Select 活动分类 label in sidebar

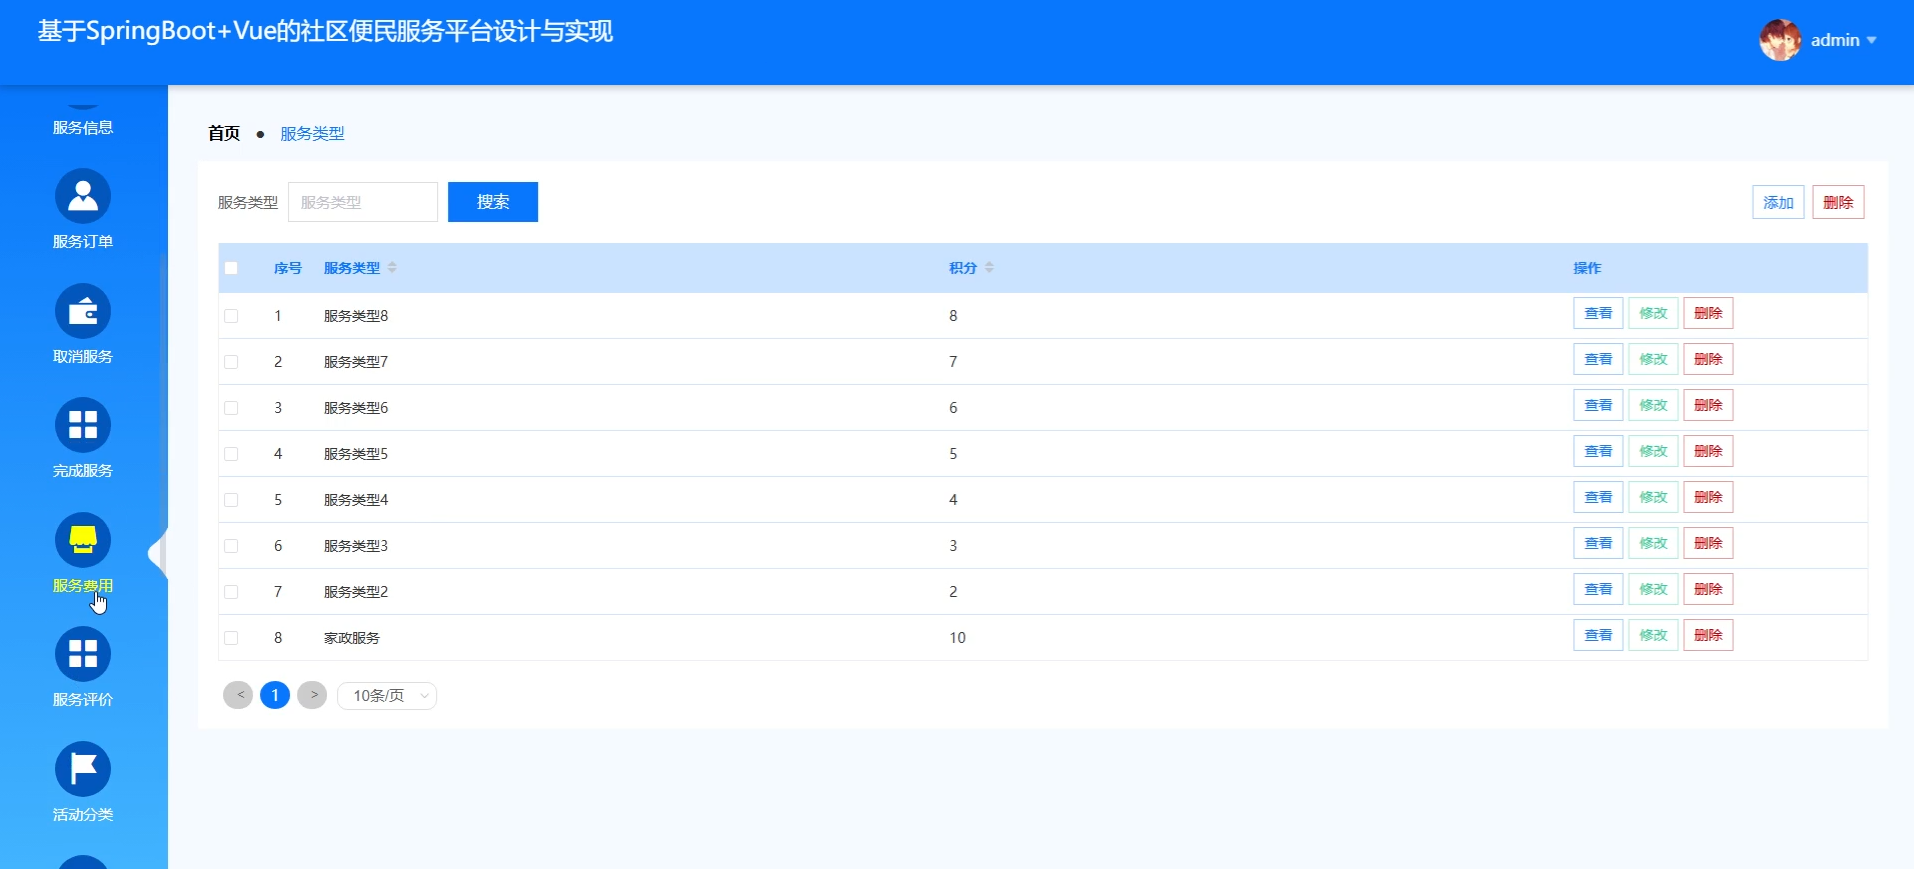pyautogui.click(x=83, y=815)
